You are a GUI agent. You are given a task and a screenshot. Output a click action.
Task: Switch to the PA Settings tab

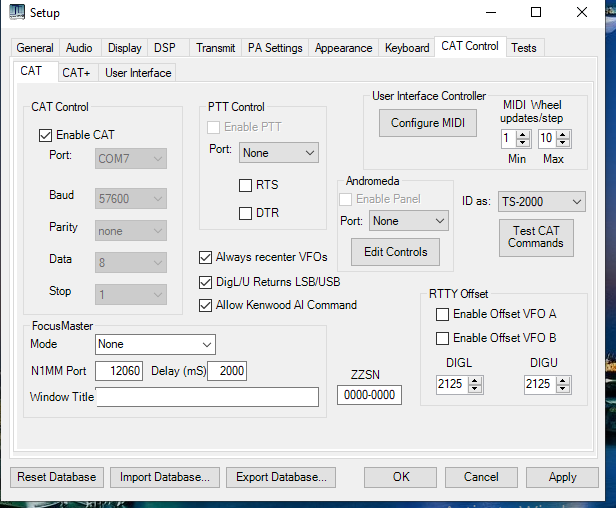tap(275, 48)
